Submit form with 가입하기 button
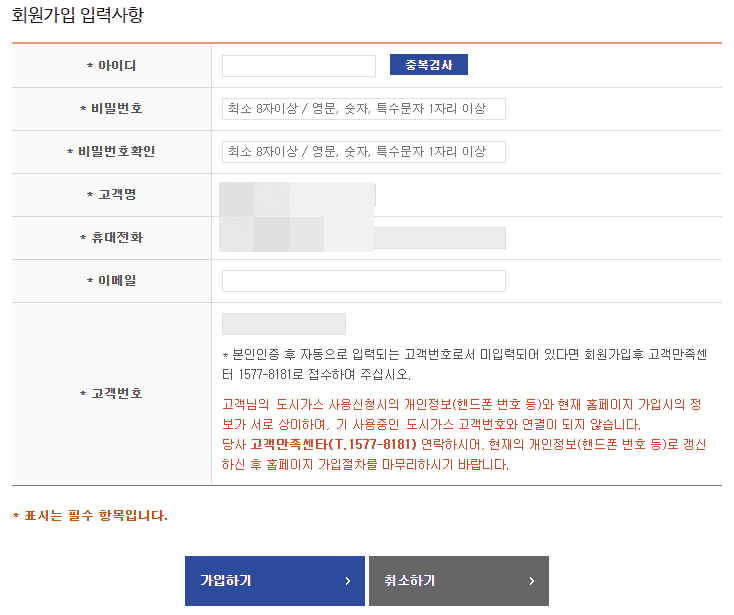Image resolution: width=734 pixels, height=615 pixels. point(275,581)
